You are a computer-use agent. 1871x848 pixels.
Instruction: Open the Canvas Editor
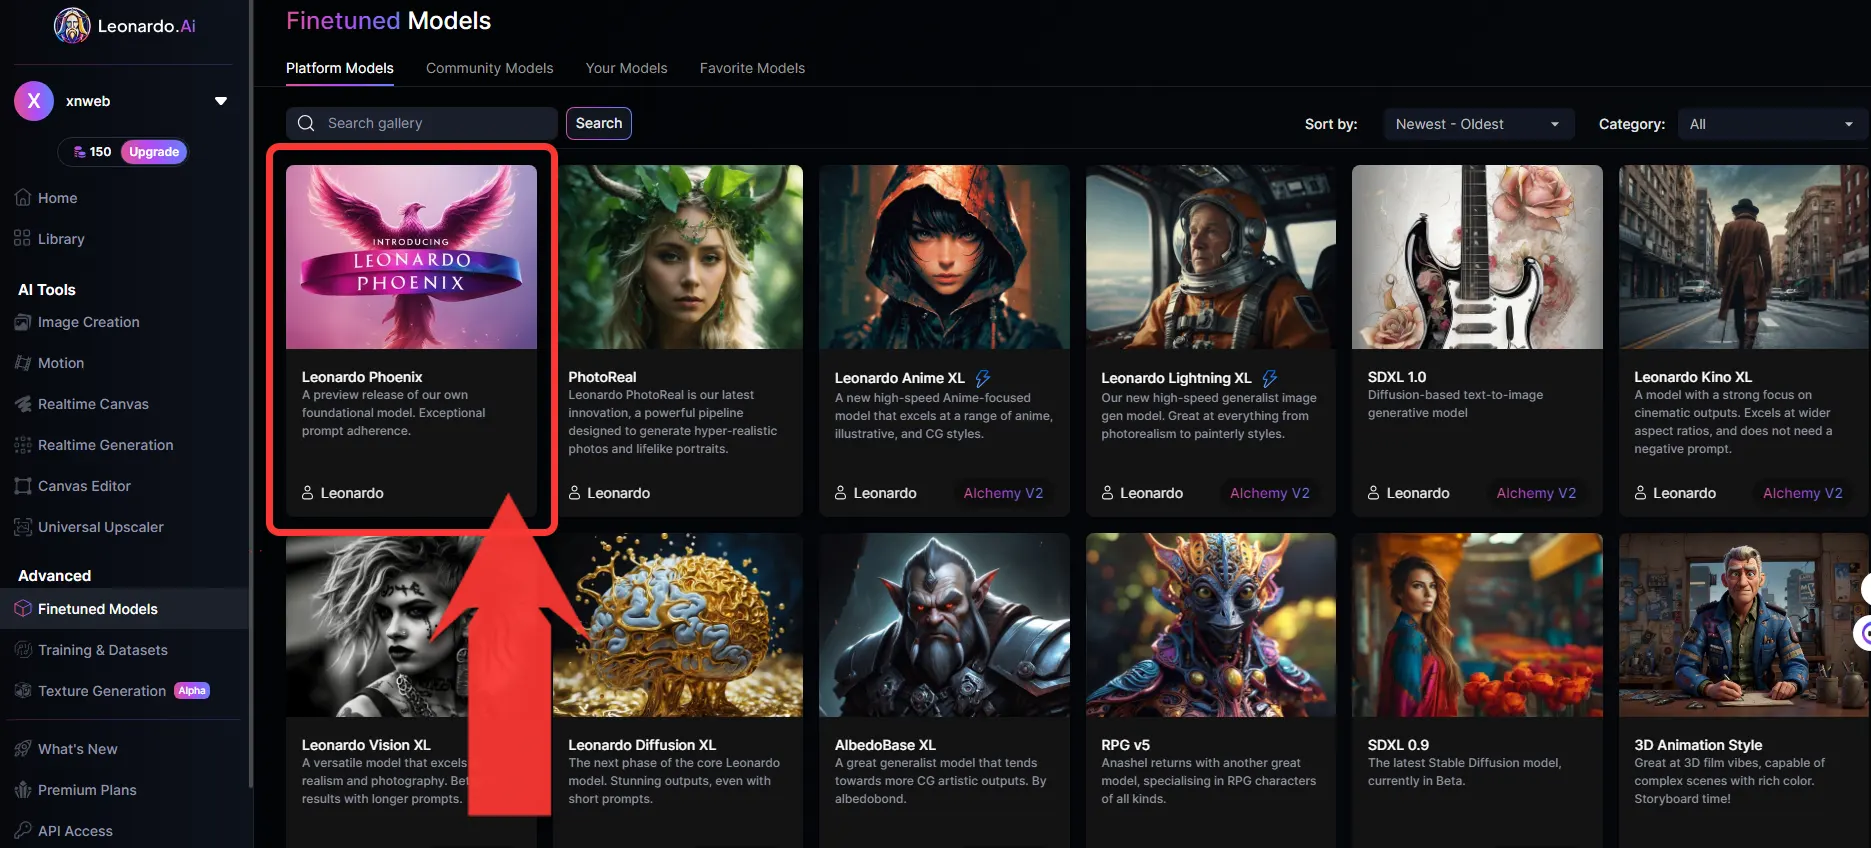(x=72, y=486)
